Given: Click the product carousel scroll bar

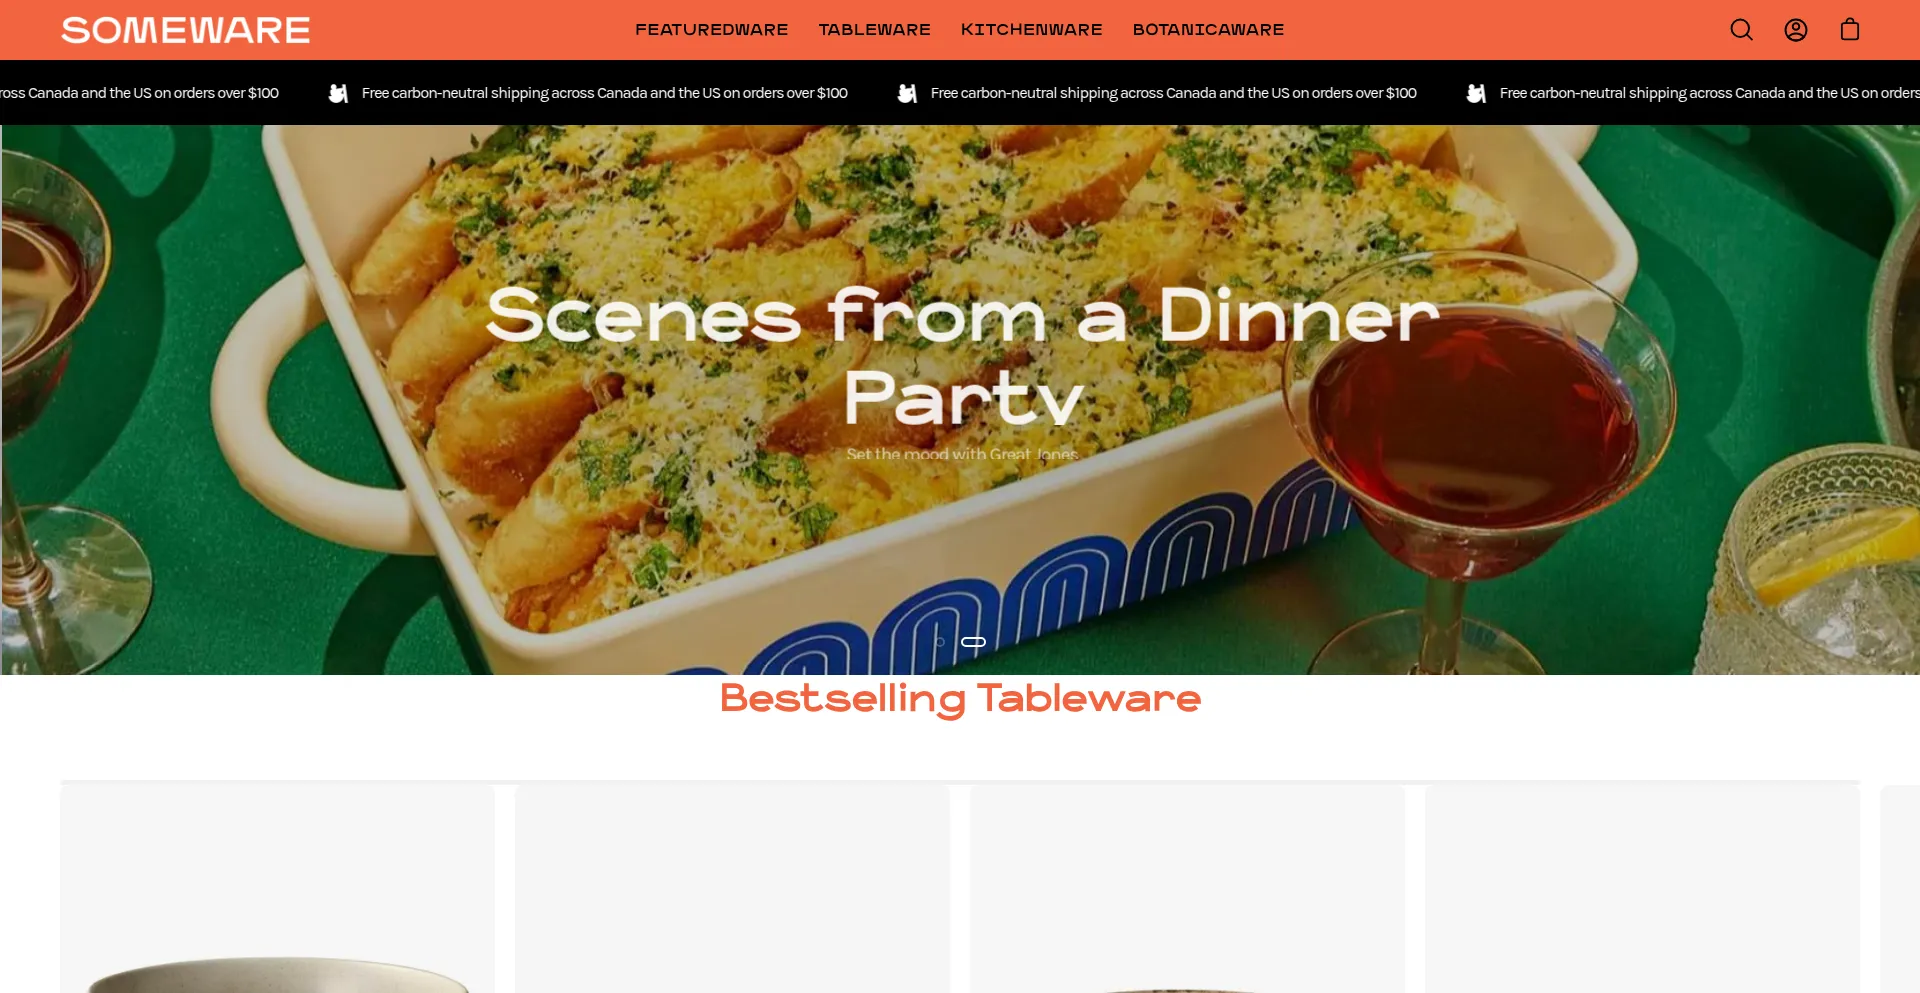Looking at the screenshot, I should click(x=960, y=781).
